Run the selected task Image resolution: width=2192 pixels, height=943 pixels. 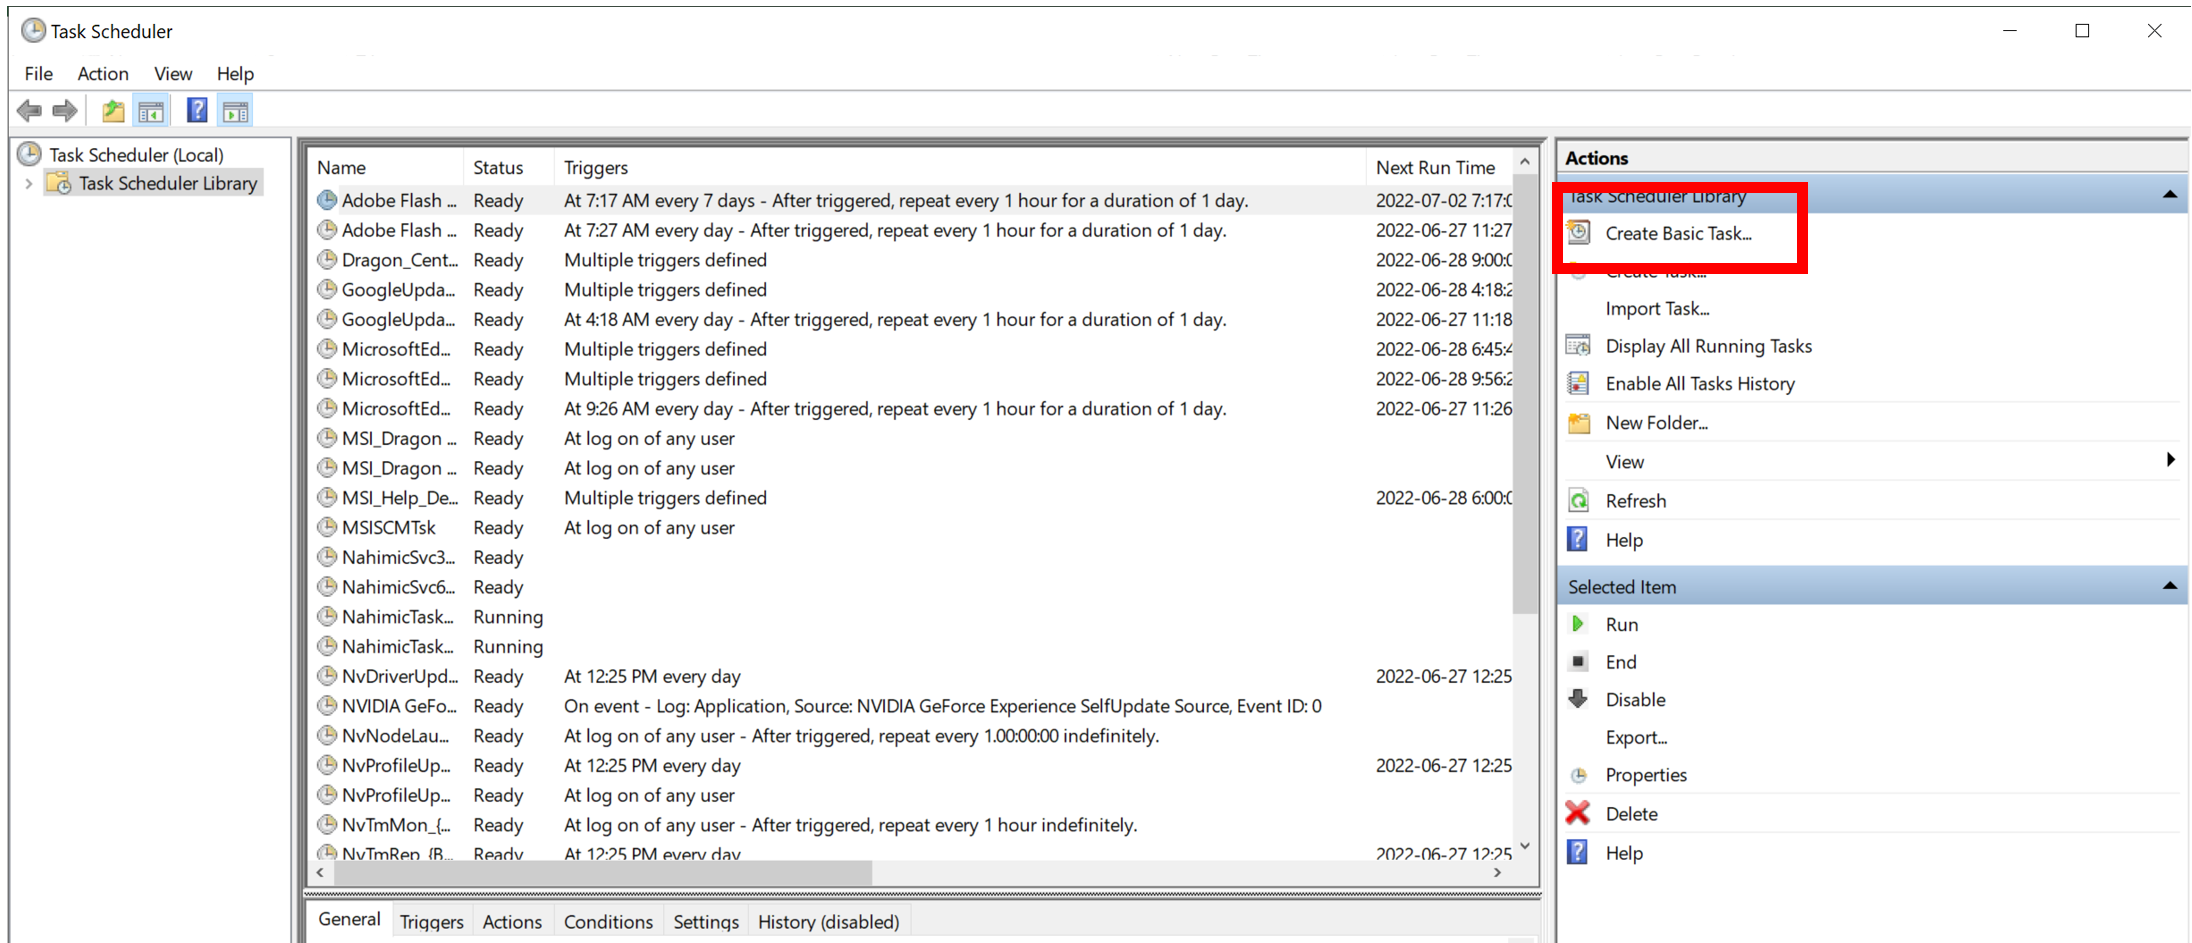(1621, 624)
